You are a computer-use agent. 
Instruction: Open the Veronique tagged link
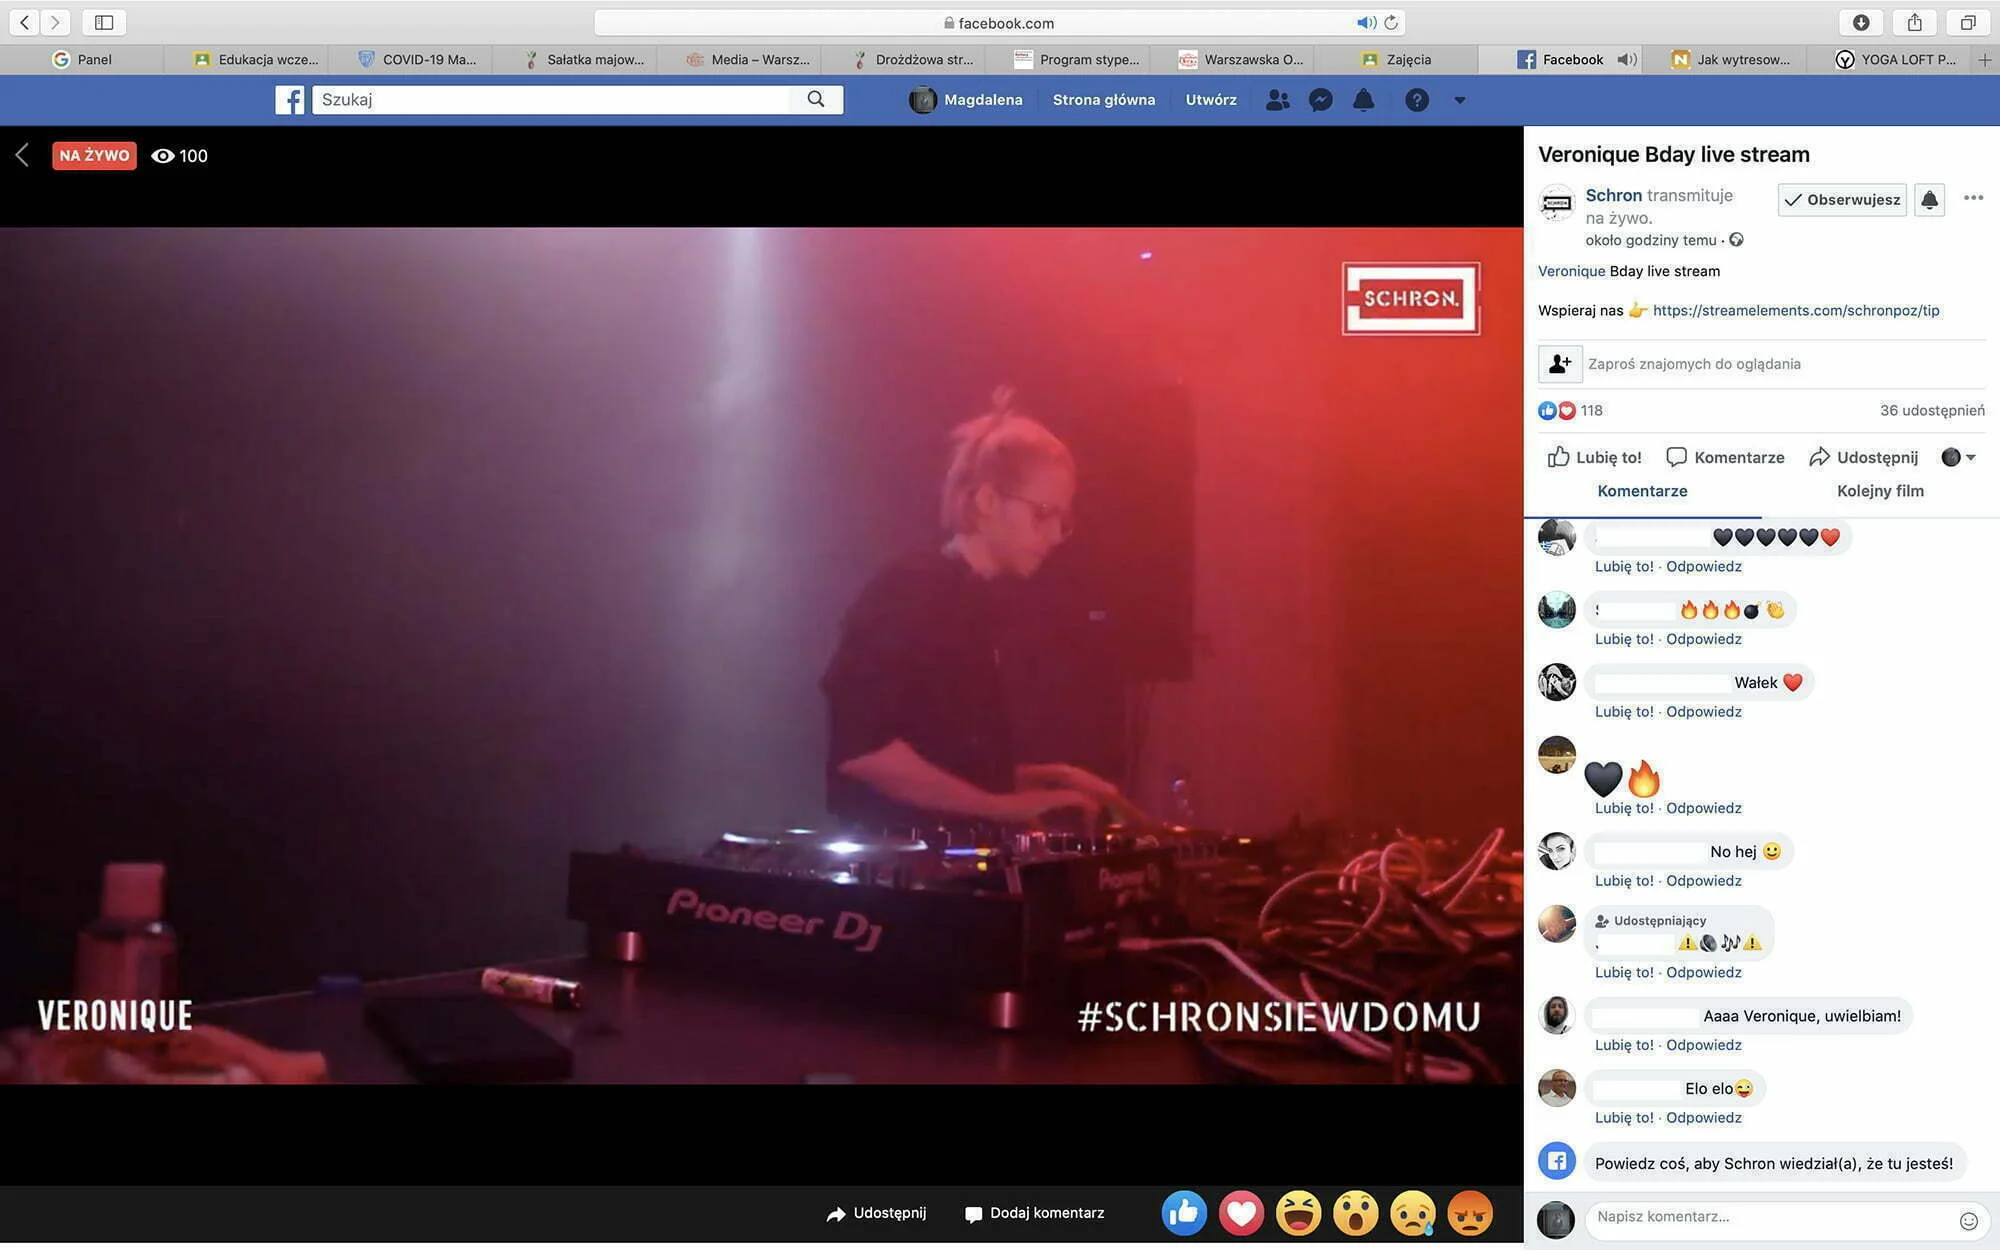coord(1571,271)
